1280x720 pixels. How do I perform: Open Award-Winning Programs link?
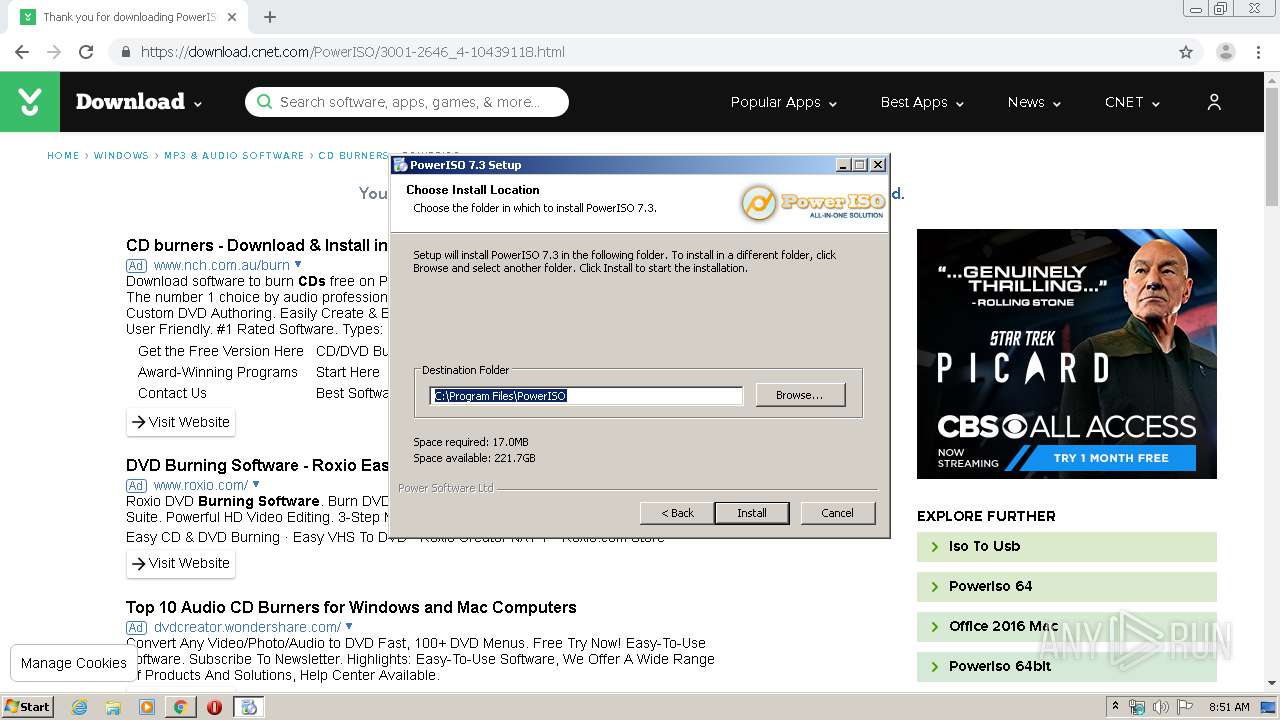pos(218,372)
